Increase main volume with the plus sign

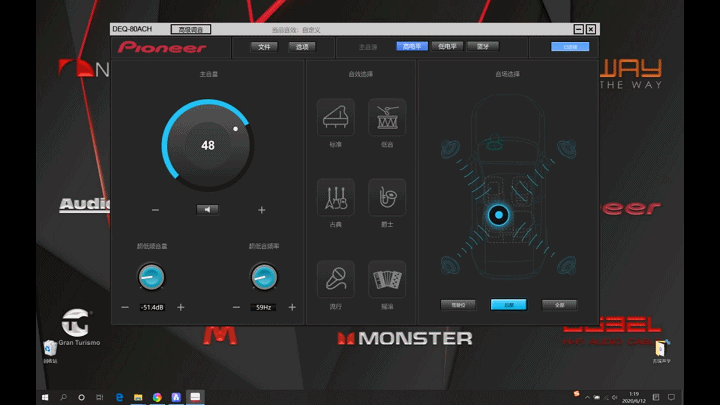(262, 210)
